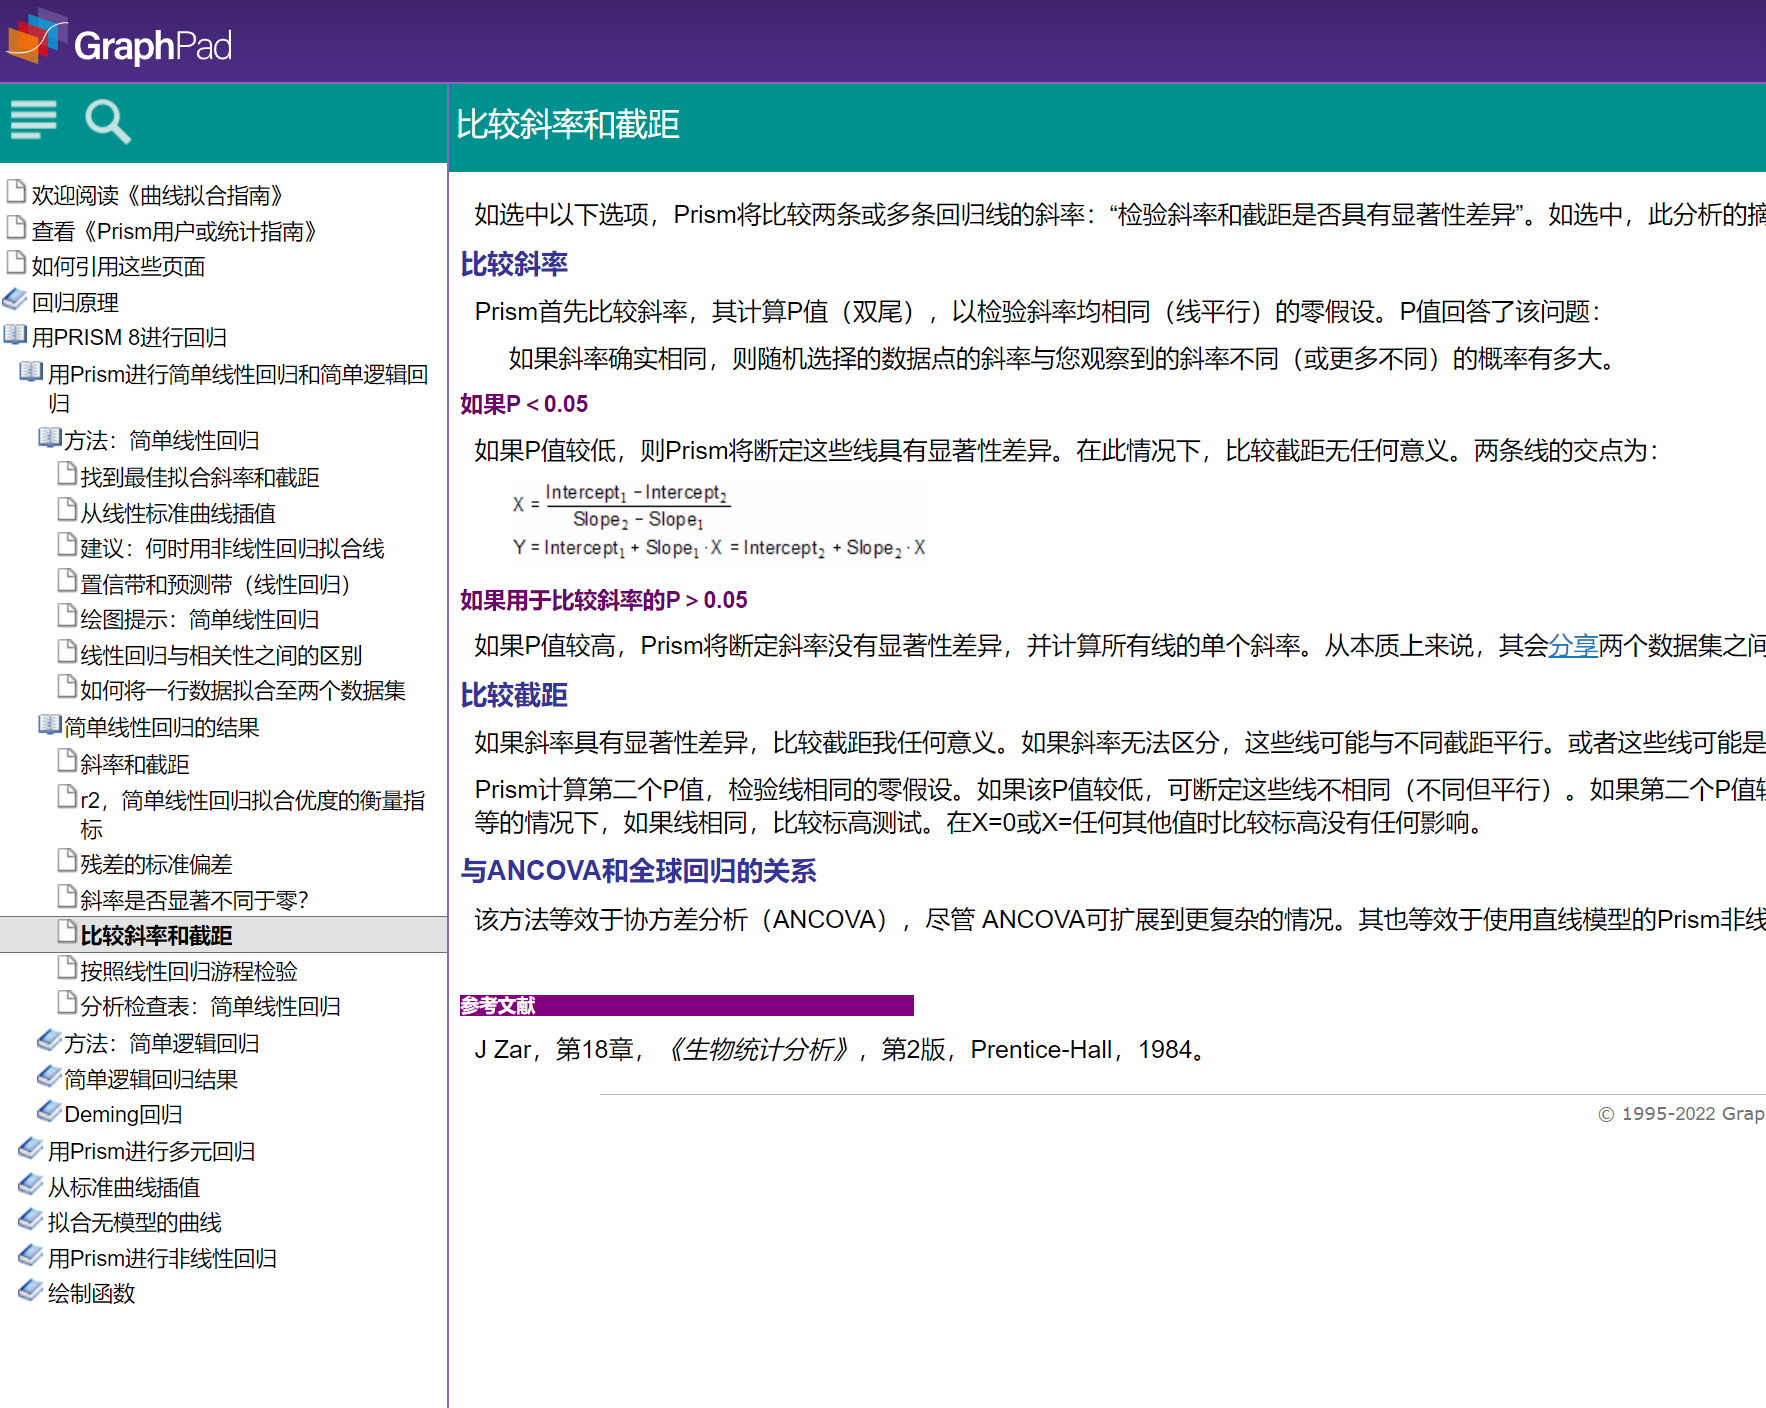Open 残差的标准偏差 page
The image size is (1766, 1408).
tap(156, 864)
